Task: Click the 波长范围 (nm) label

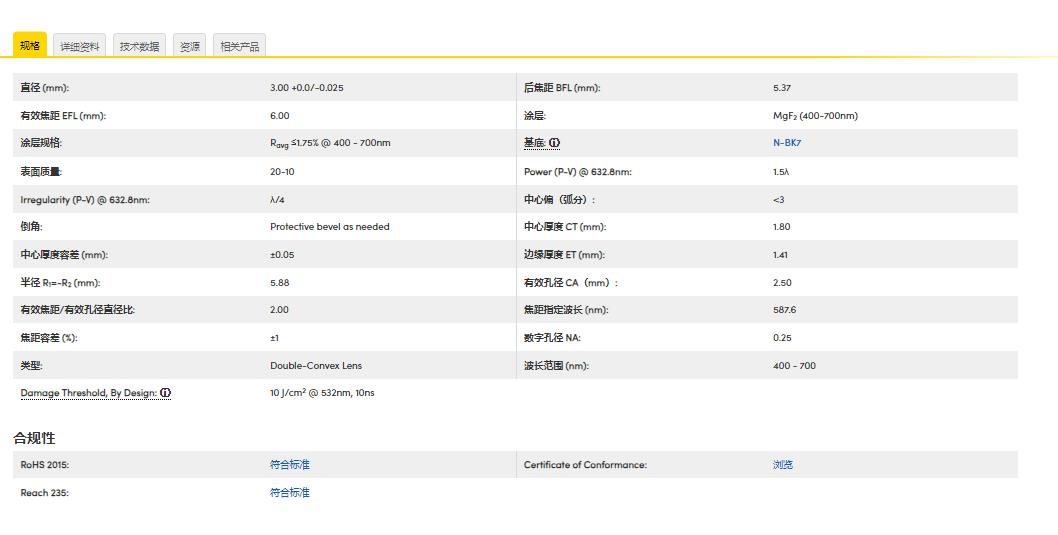Action: click(556, 366)
